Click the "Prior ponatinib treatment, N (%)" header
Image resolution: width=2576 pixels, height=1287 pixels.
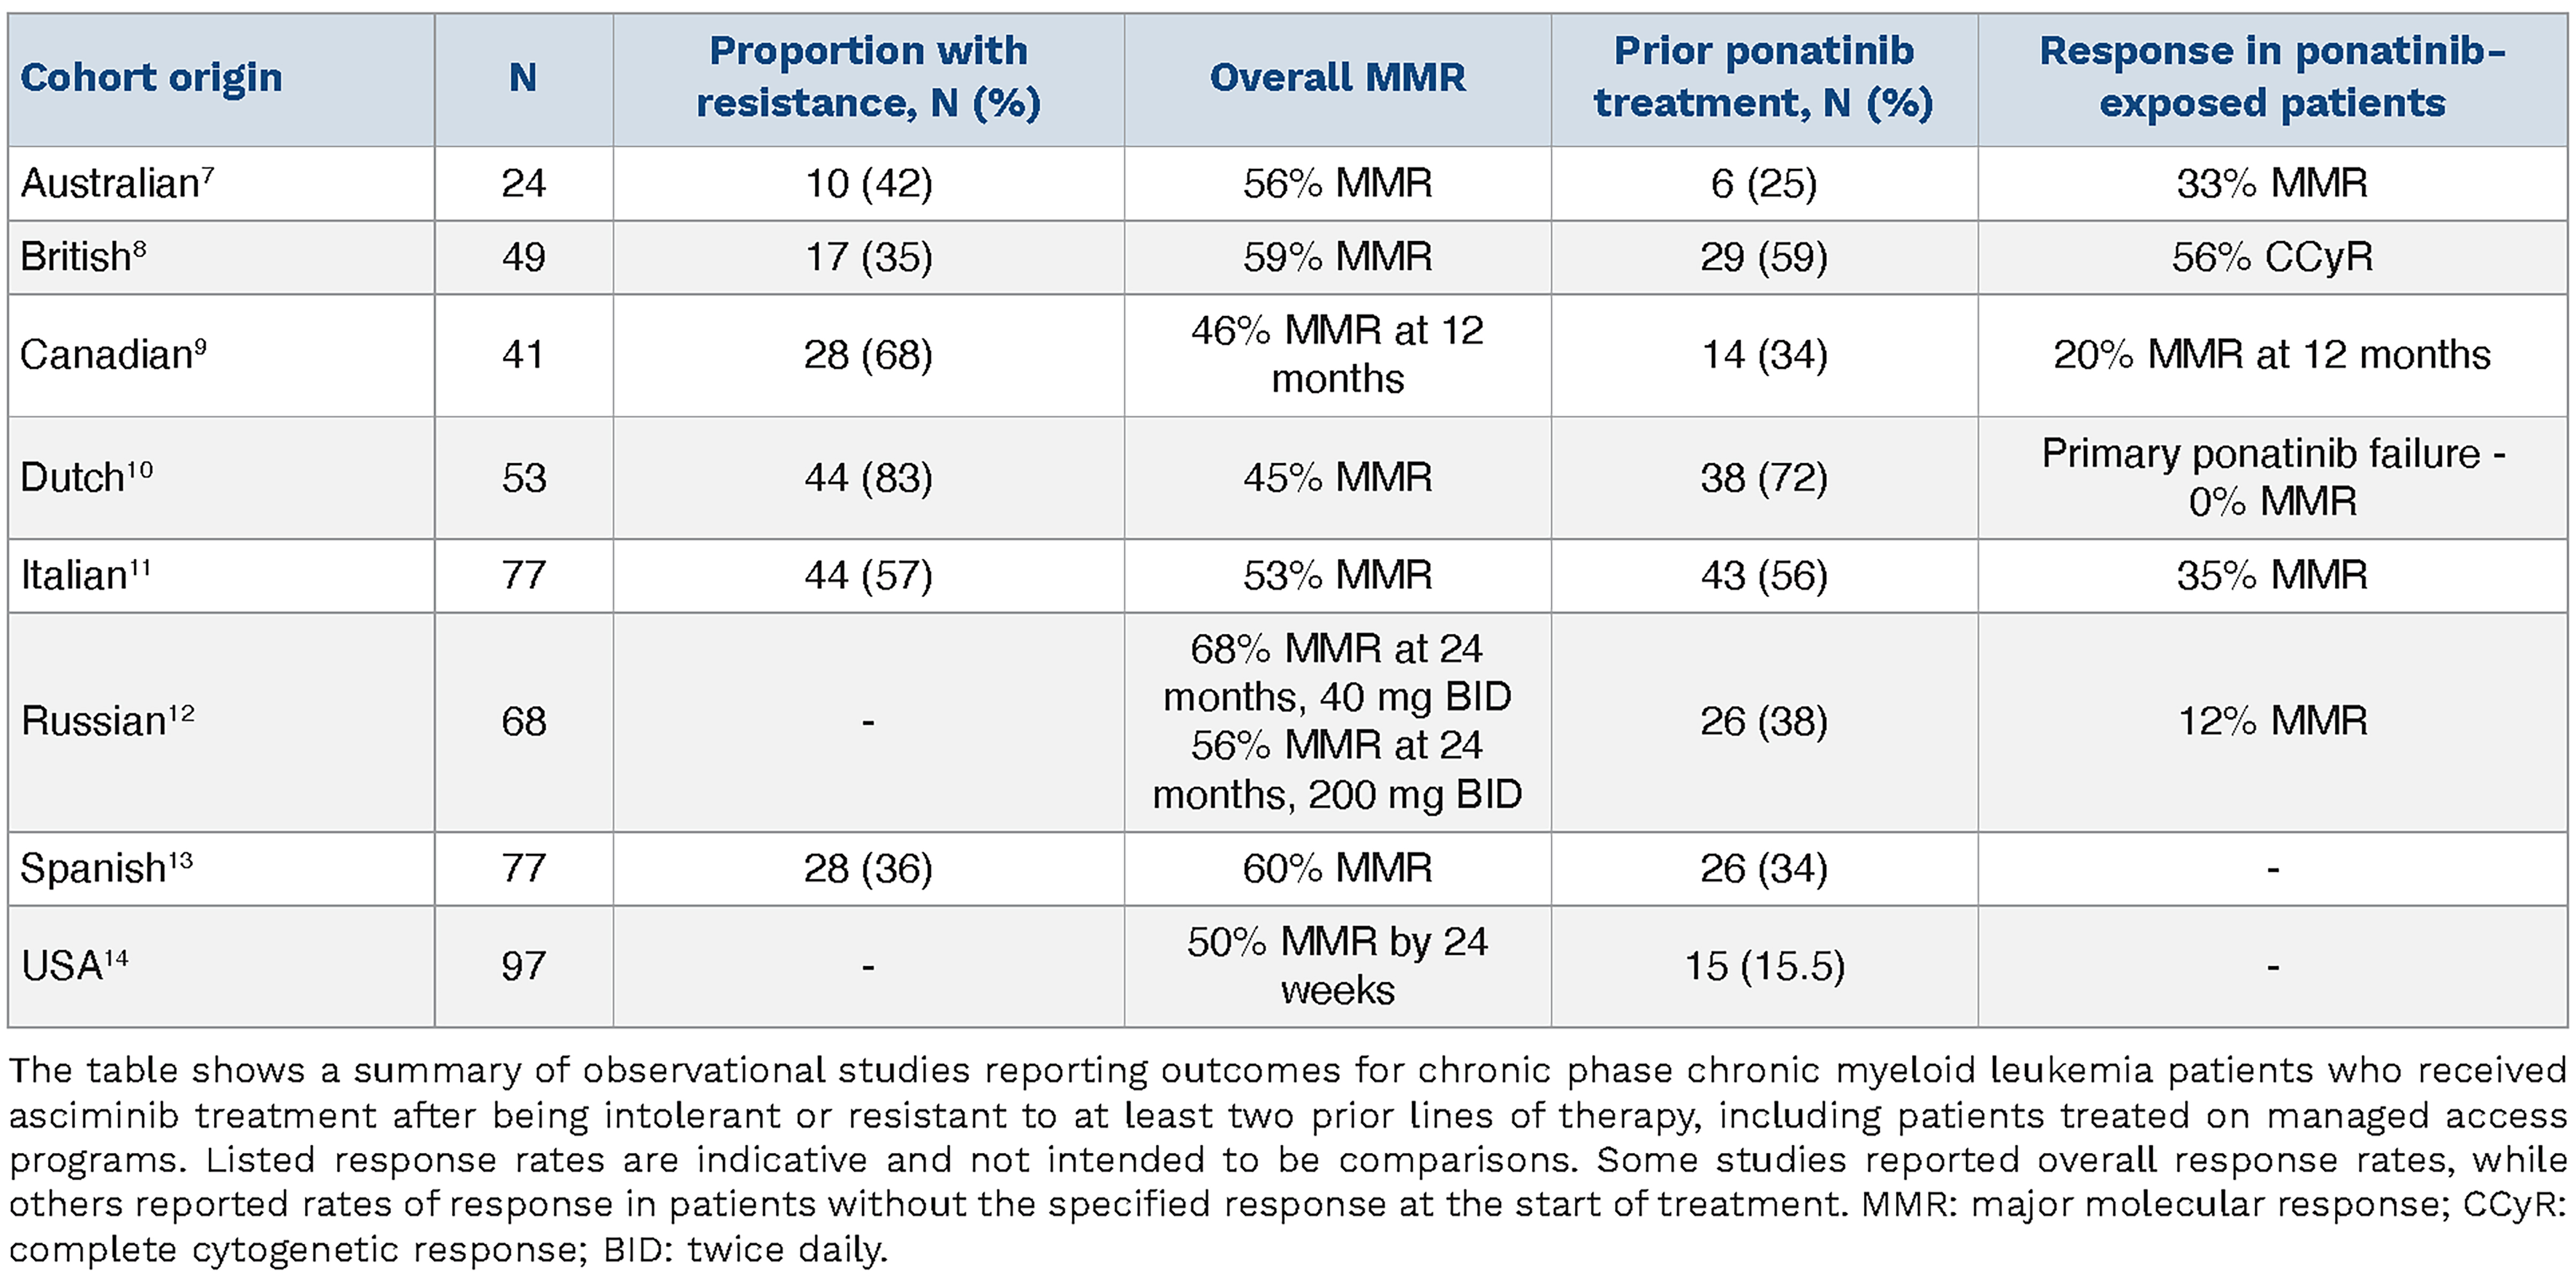coord(1763,77)
